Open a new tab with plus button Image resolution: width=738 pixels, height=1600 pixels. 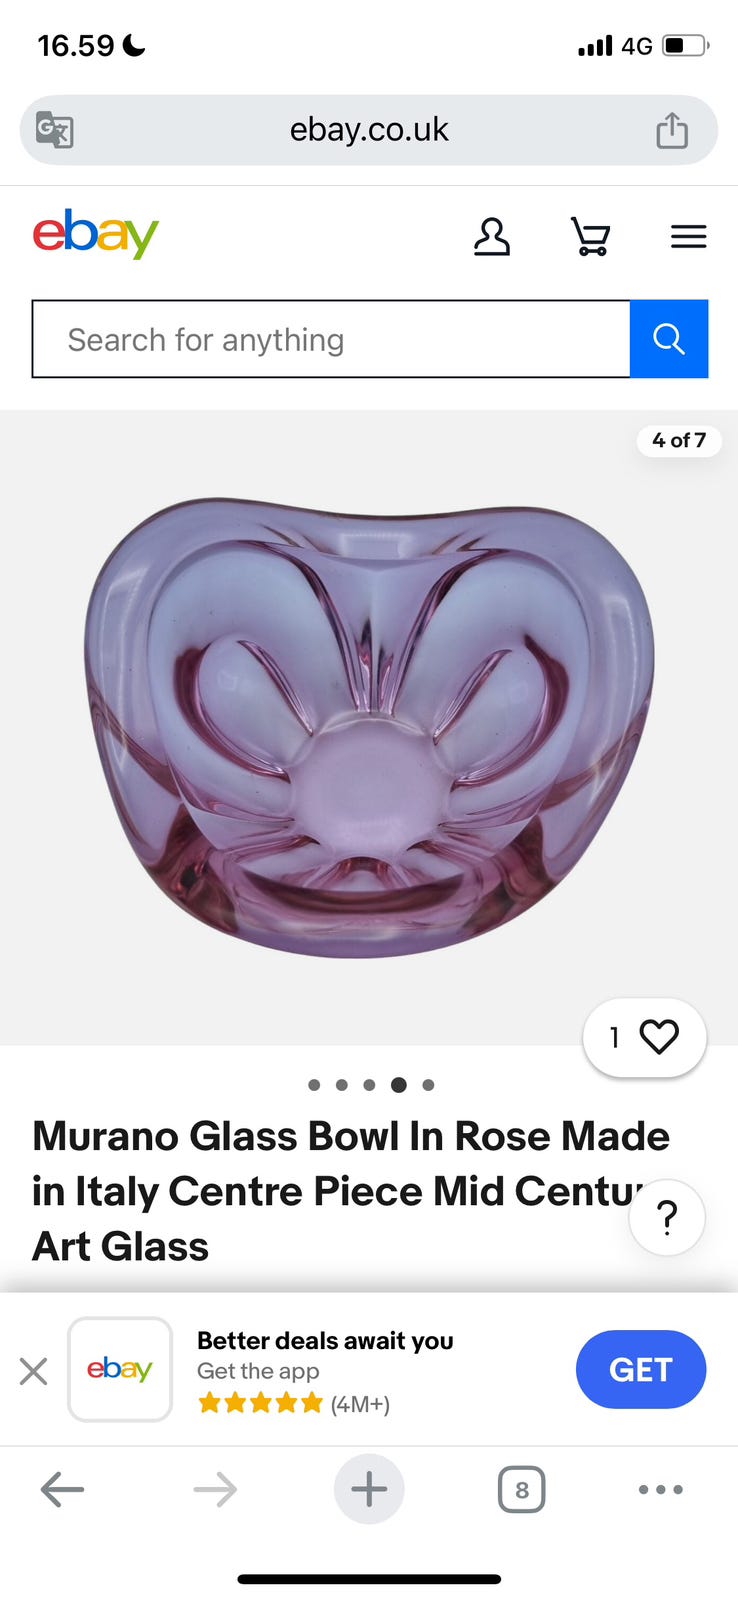[369, 1489]
